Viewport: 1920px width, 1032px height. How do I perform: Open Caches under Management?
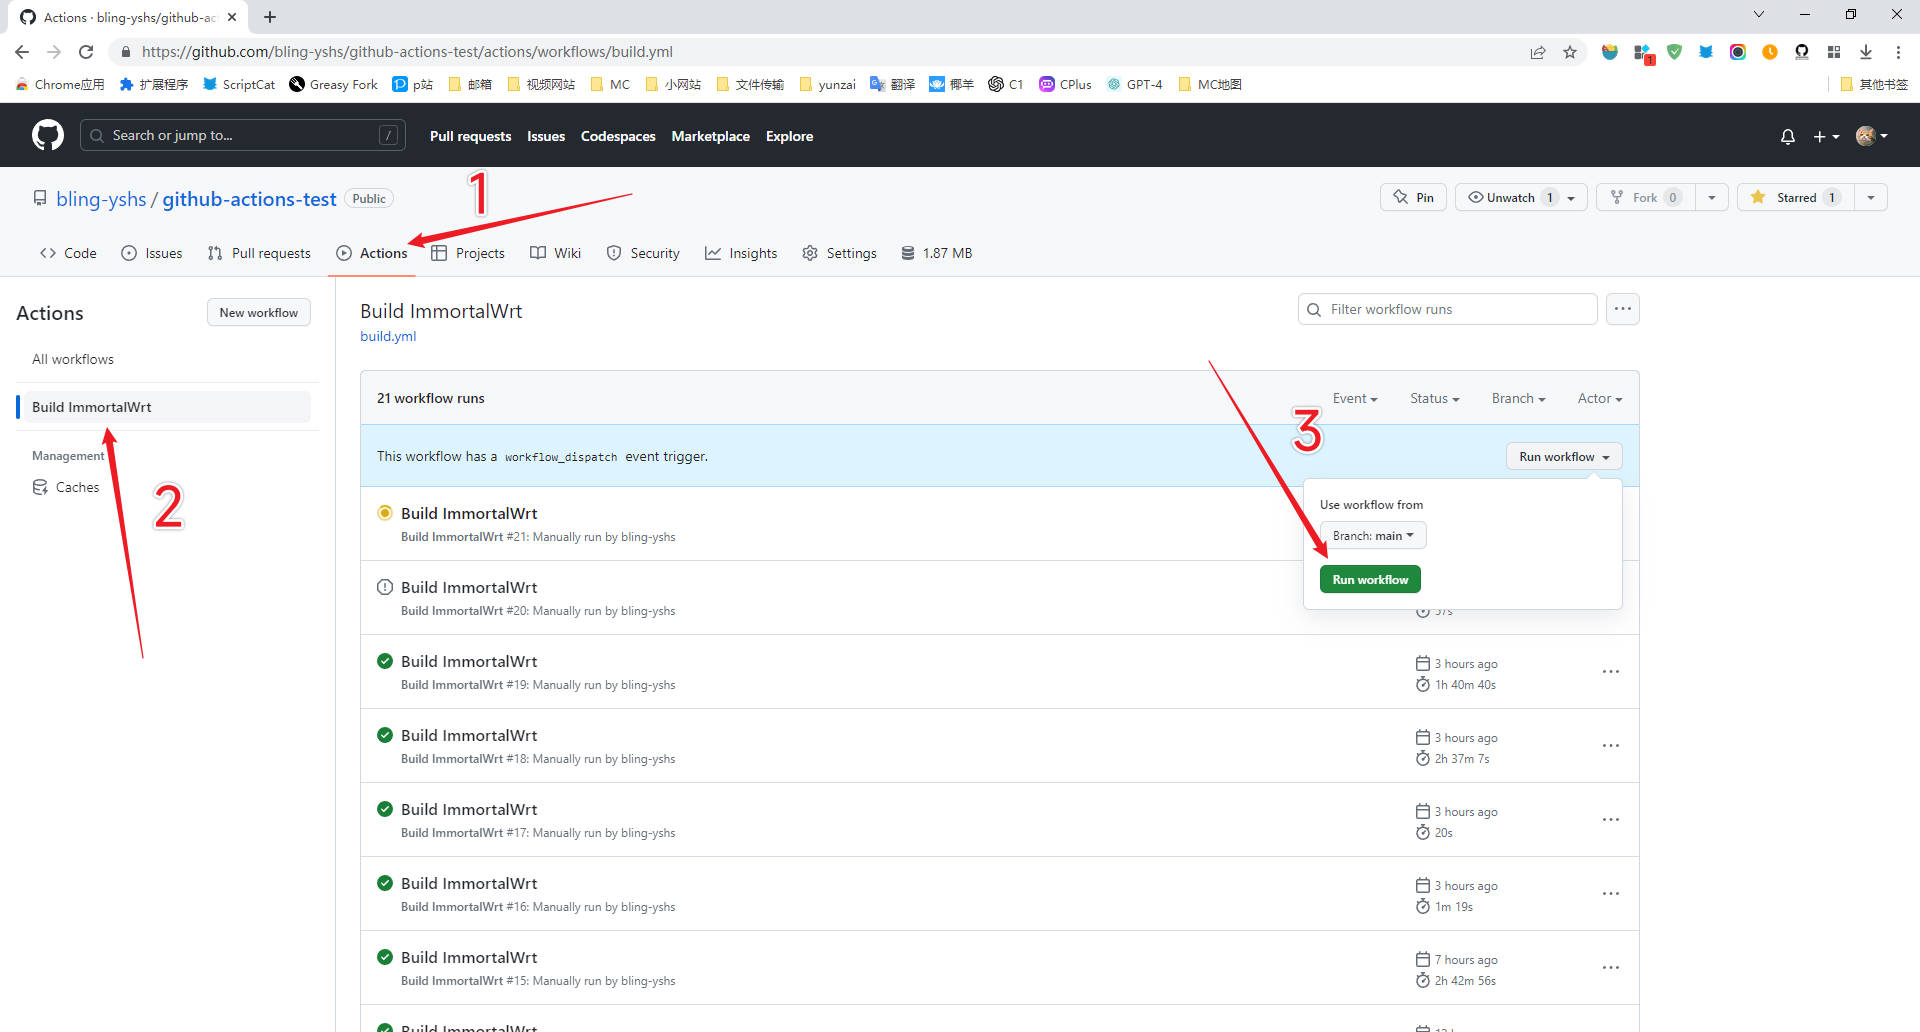(66, 487)
